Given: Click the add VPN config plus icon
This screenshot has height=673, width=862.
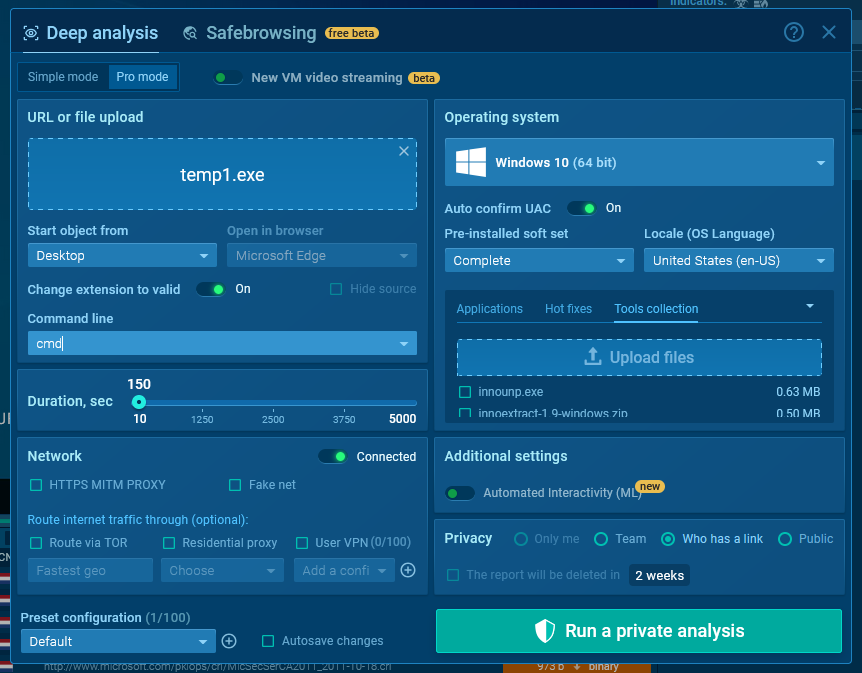Looking at the screenshot, I should 408,570.
